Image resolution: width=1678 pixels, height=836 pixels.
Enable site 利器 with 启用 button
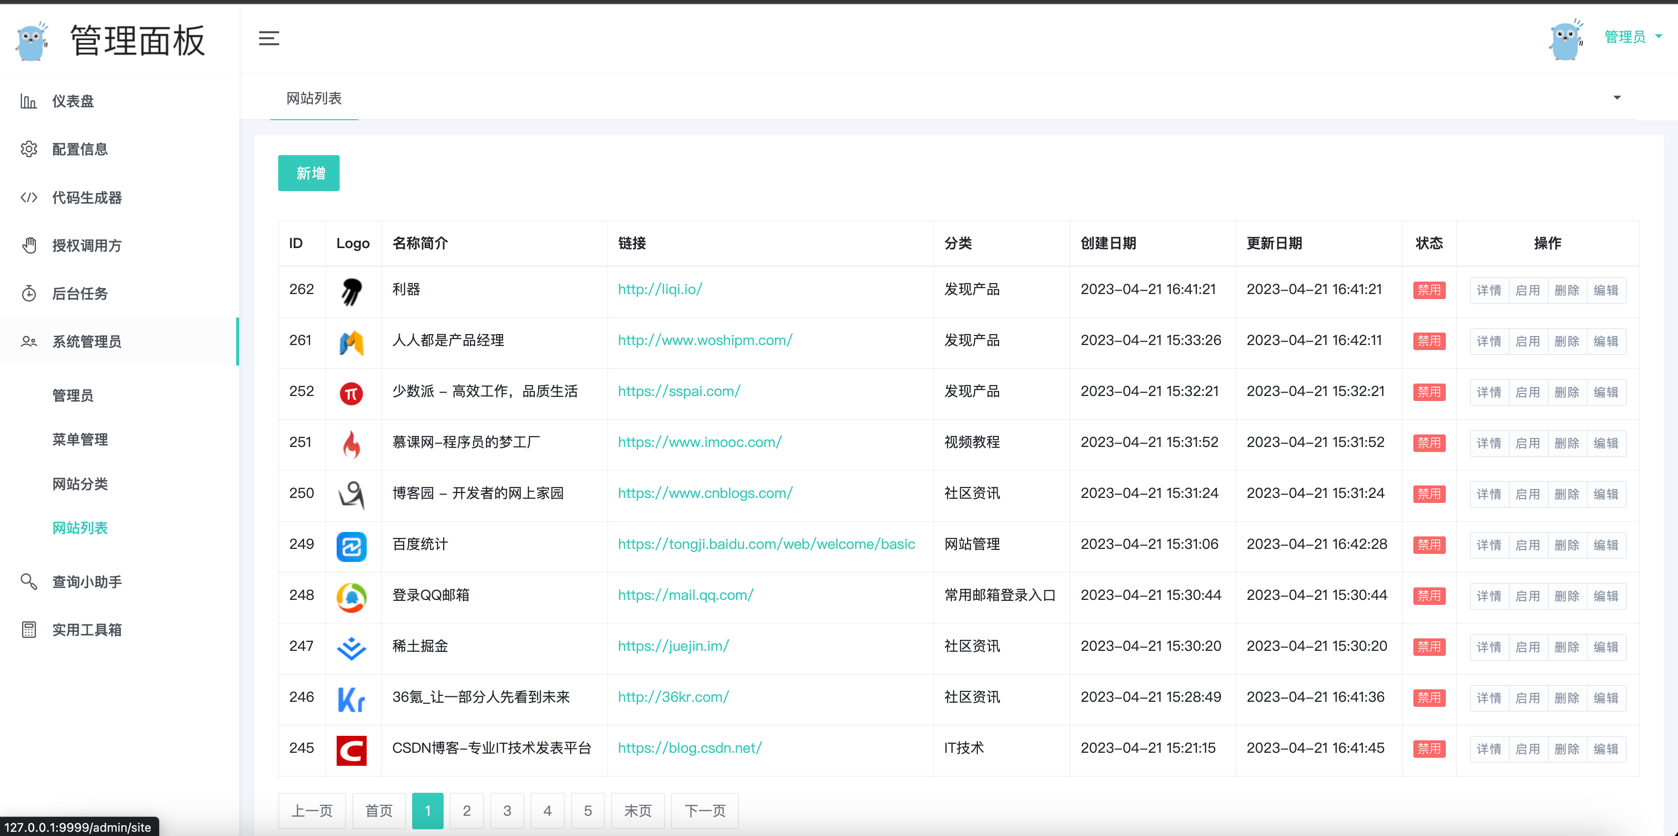pyautogui.click(x=1527, y=291)
